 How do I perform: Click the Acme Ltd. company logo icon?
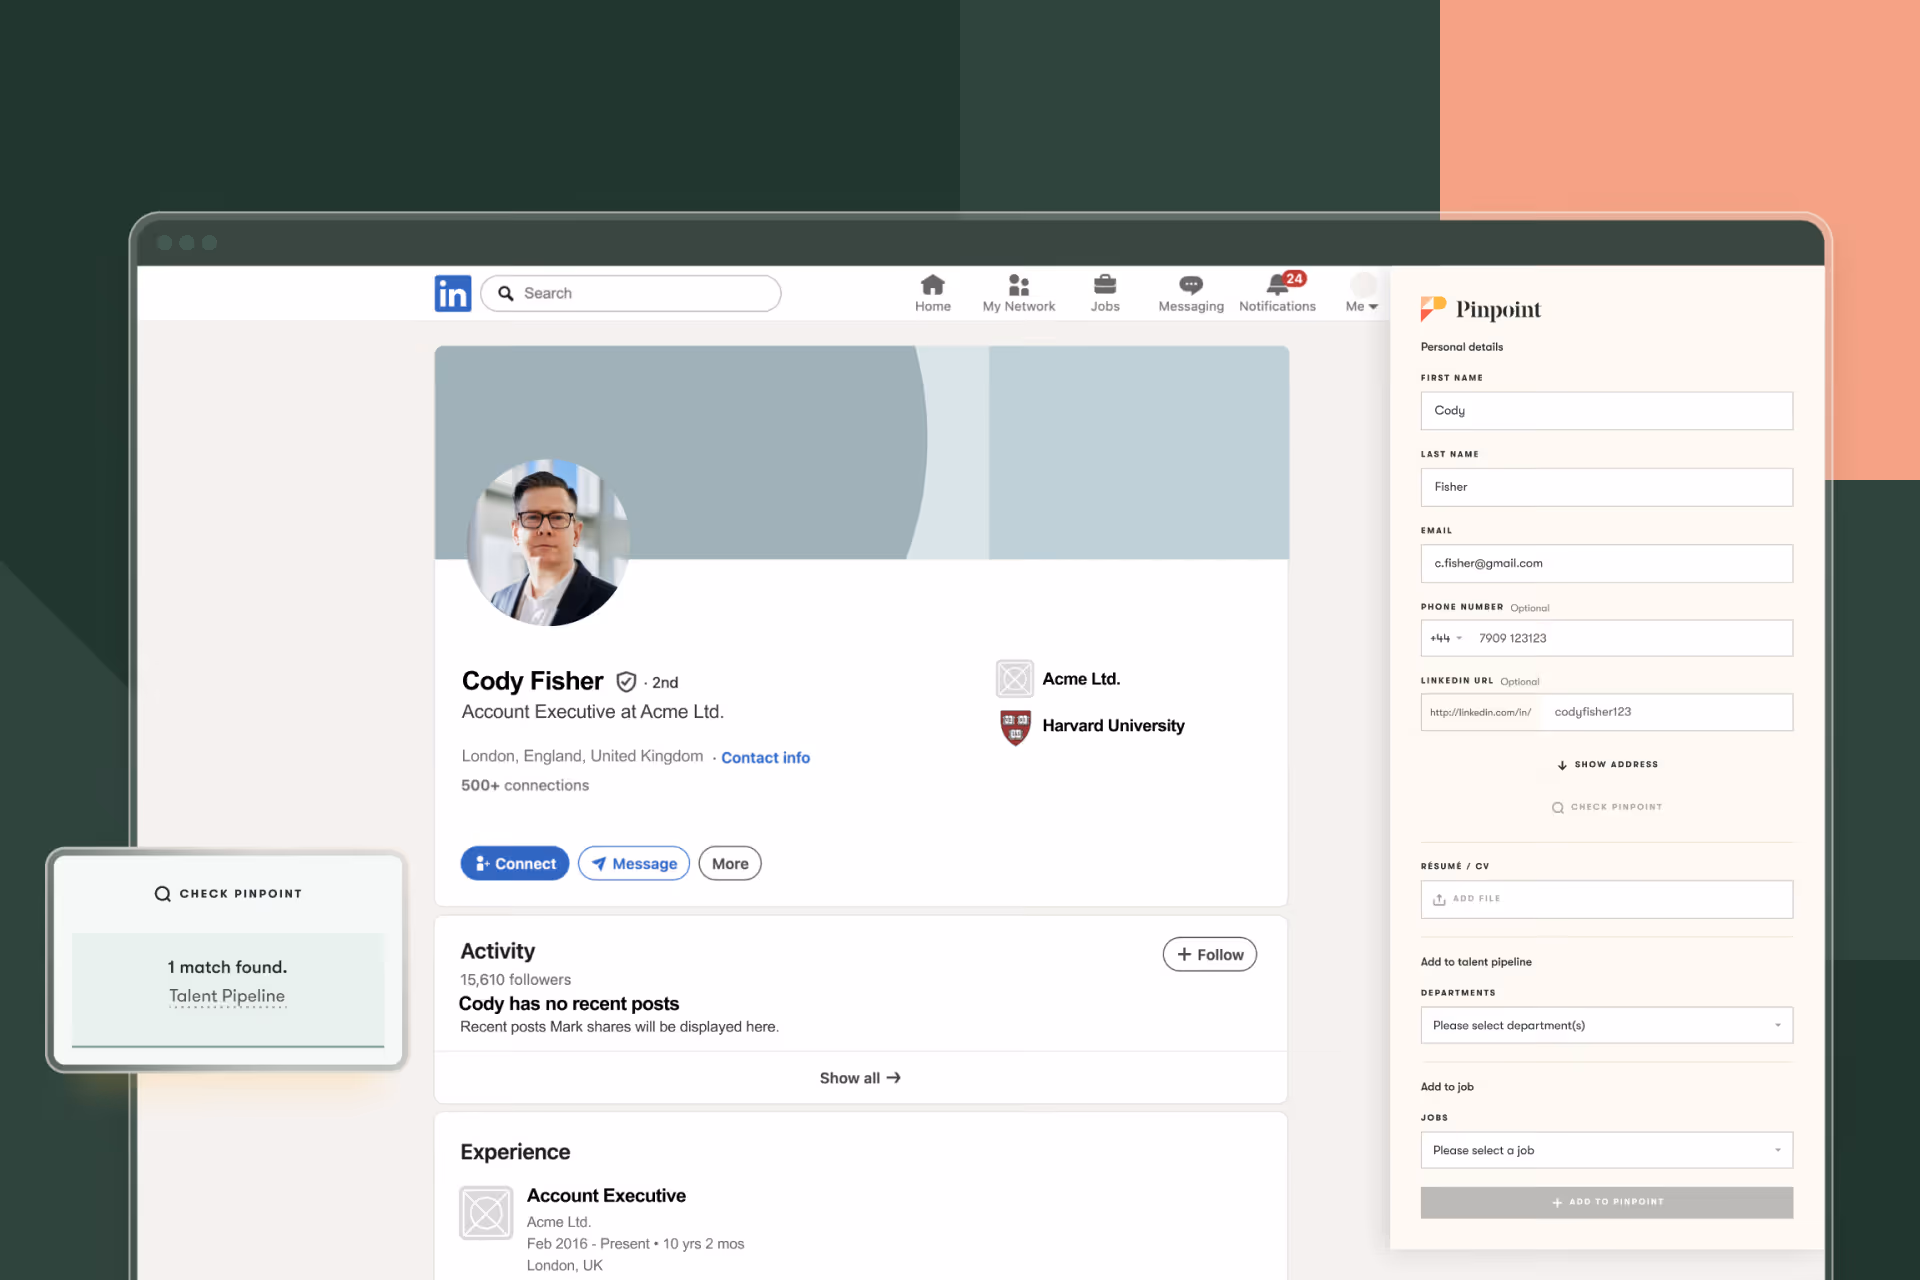click(x=1014, y=679)
